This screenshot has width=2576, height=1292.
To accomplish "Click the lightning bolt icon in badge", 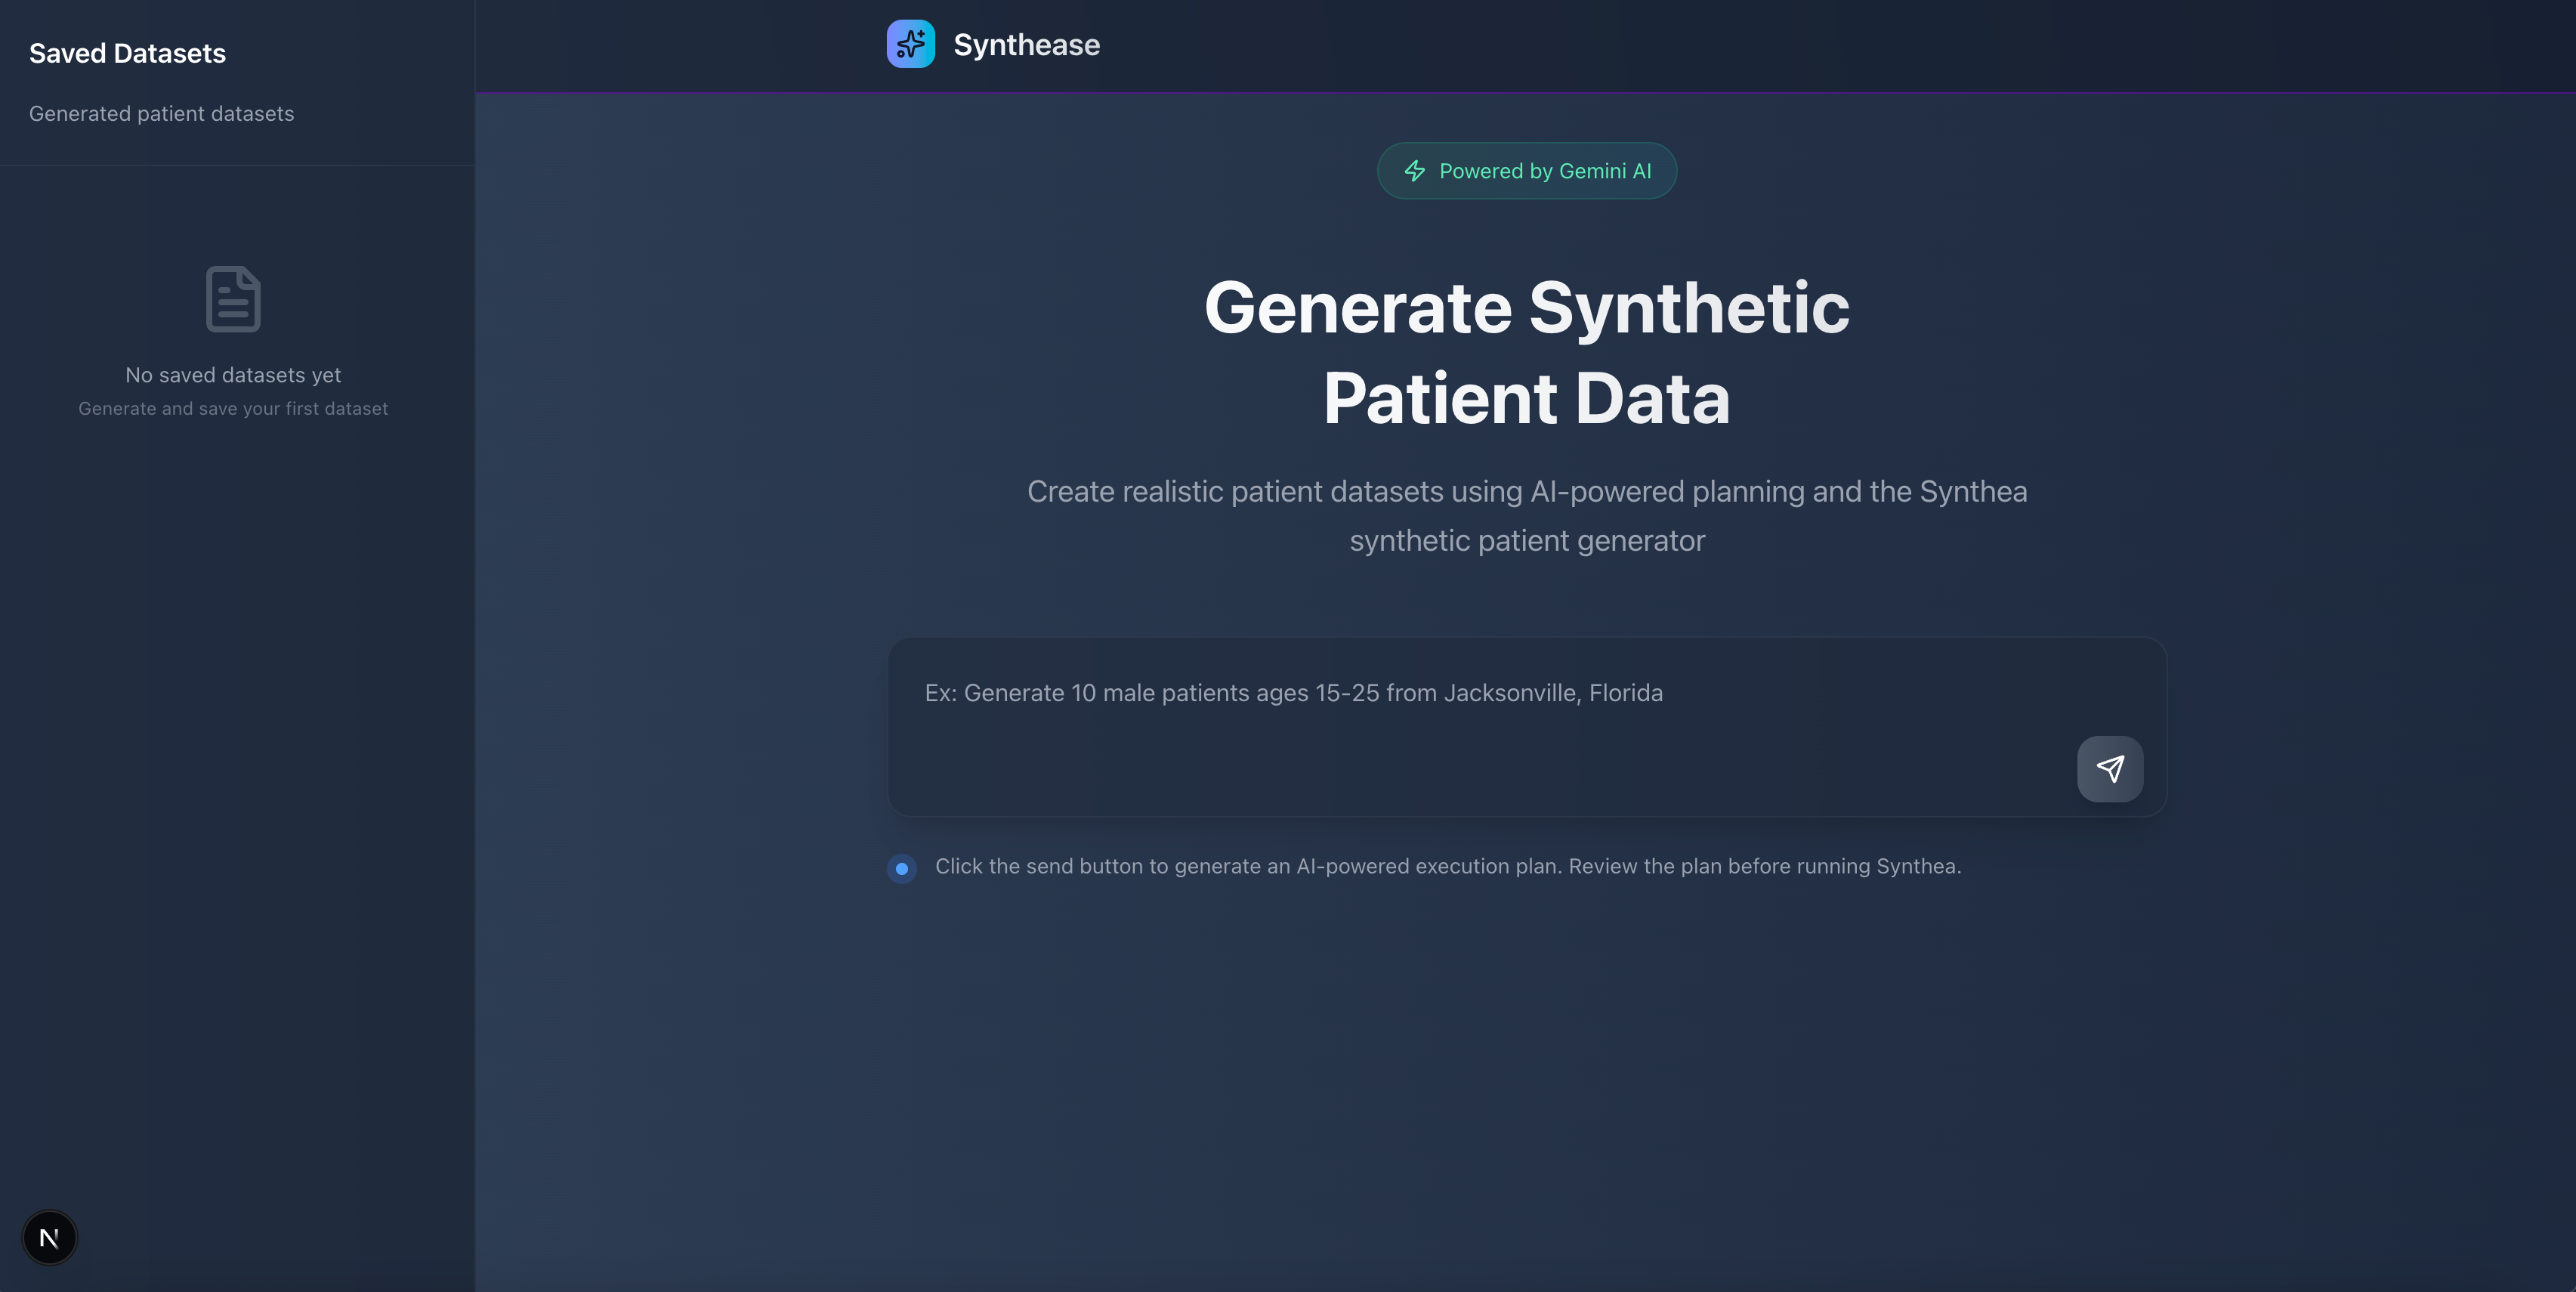I will point(1414,171).
